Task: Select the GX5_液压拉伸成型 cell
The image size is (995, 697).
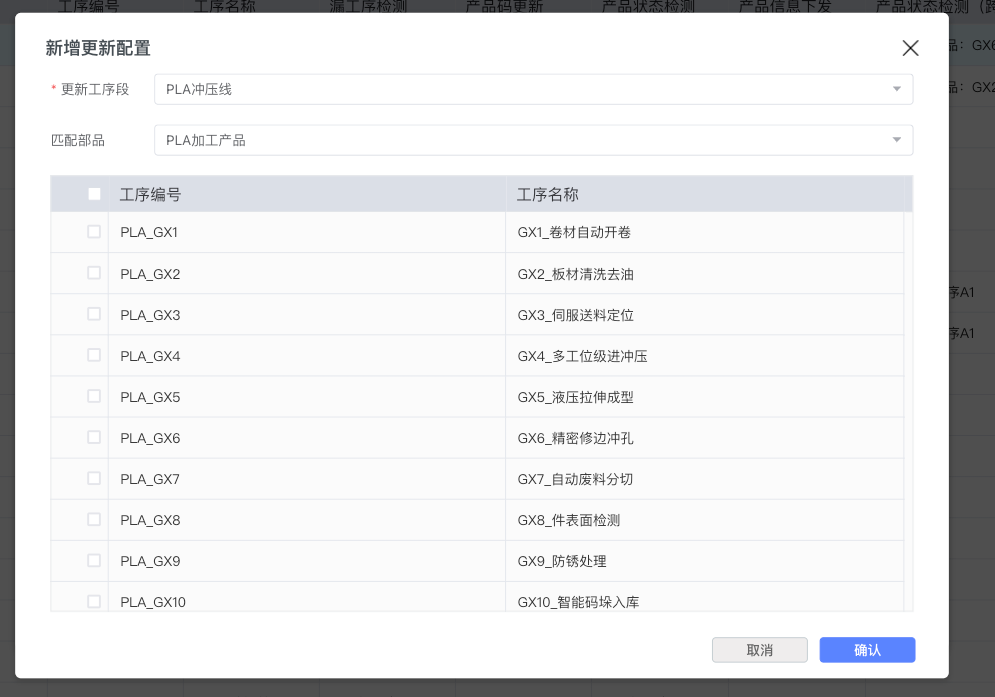Action: (x=575, y=397)
